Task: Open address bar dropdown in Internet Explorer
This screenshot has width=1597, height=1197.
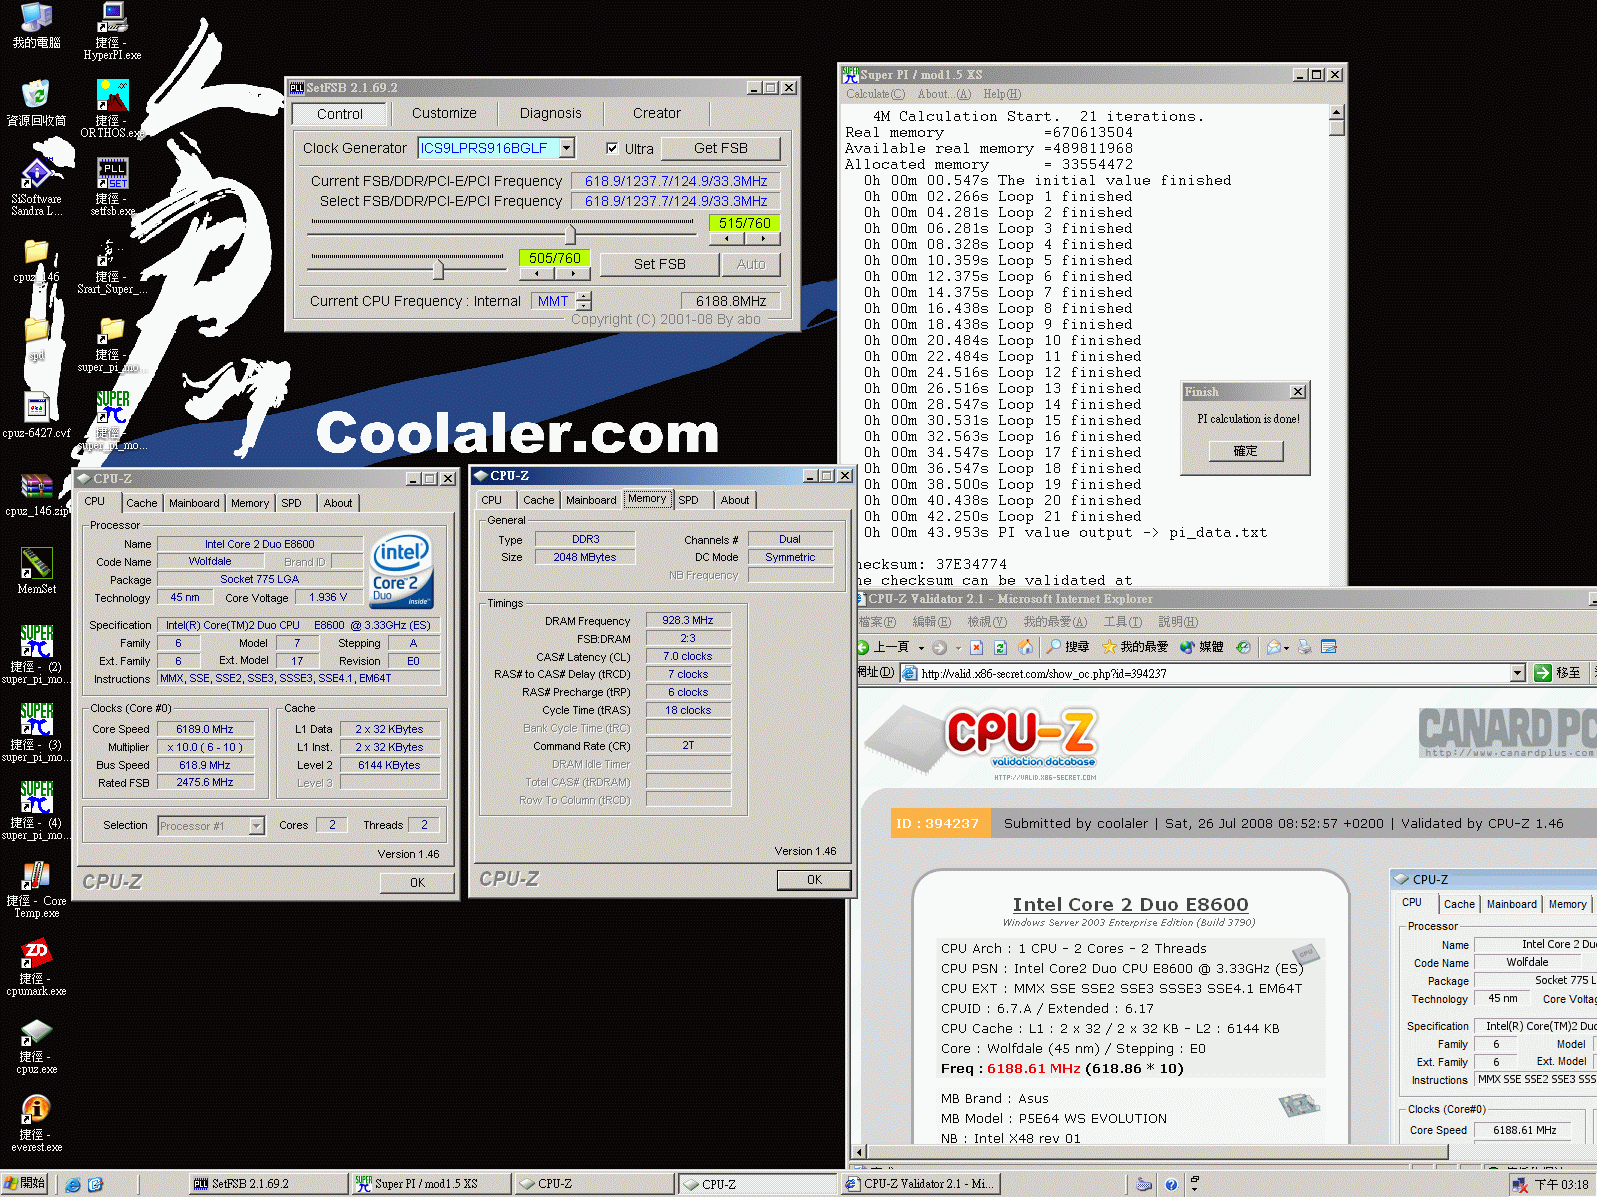Action: tap(1517, 673)
